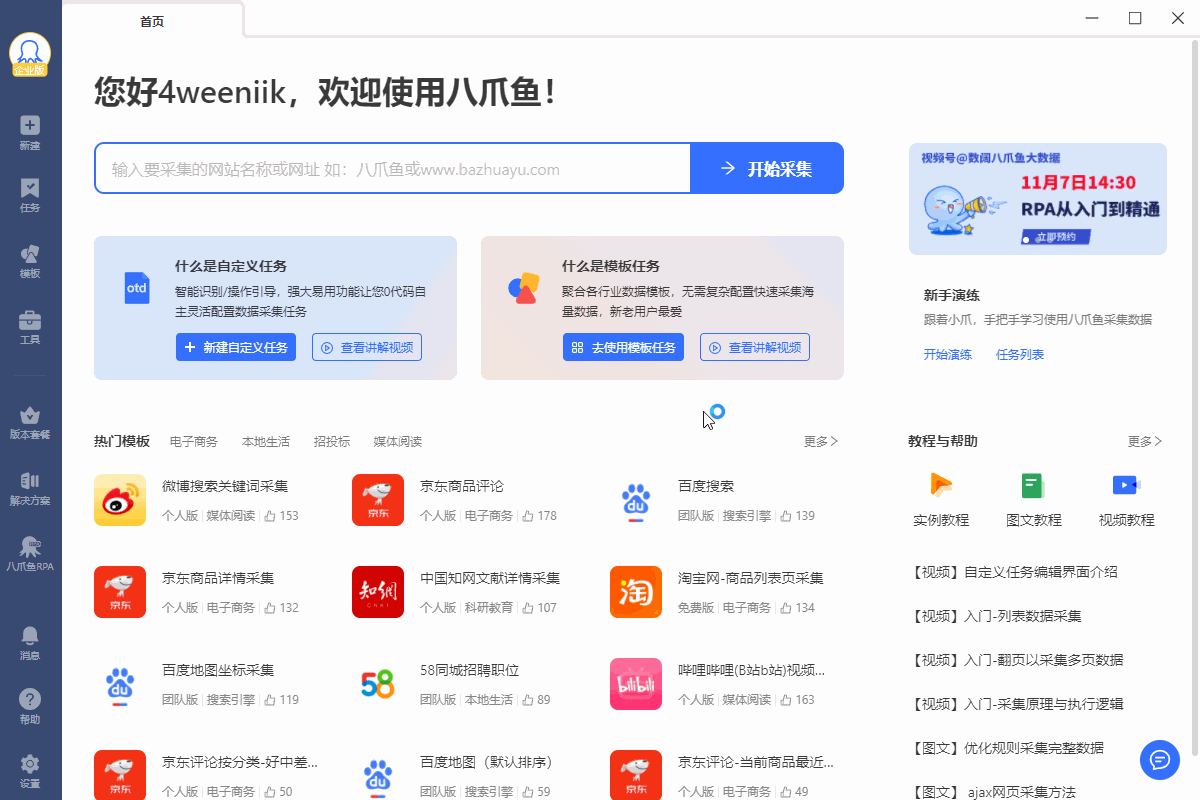Viewport: 1200px width, 800px height.
Task: Open 【图文】优化规则采集完整数据
Action: point(1006,748)
